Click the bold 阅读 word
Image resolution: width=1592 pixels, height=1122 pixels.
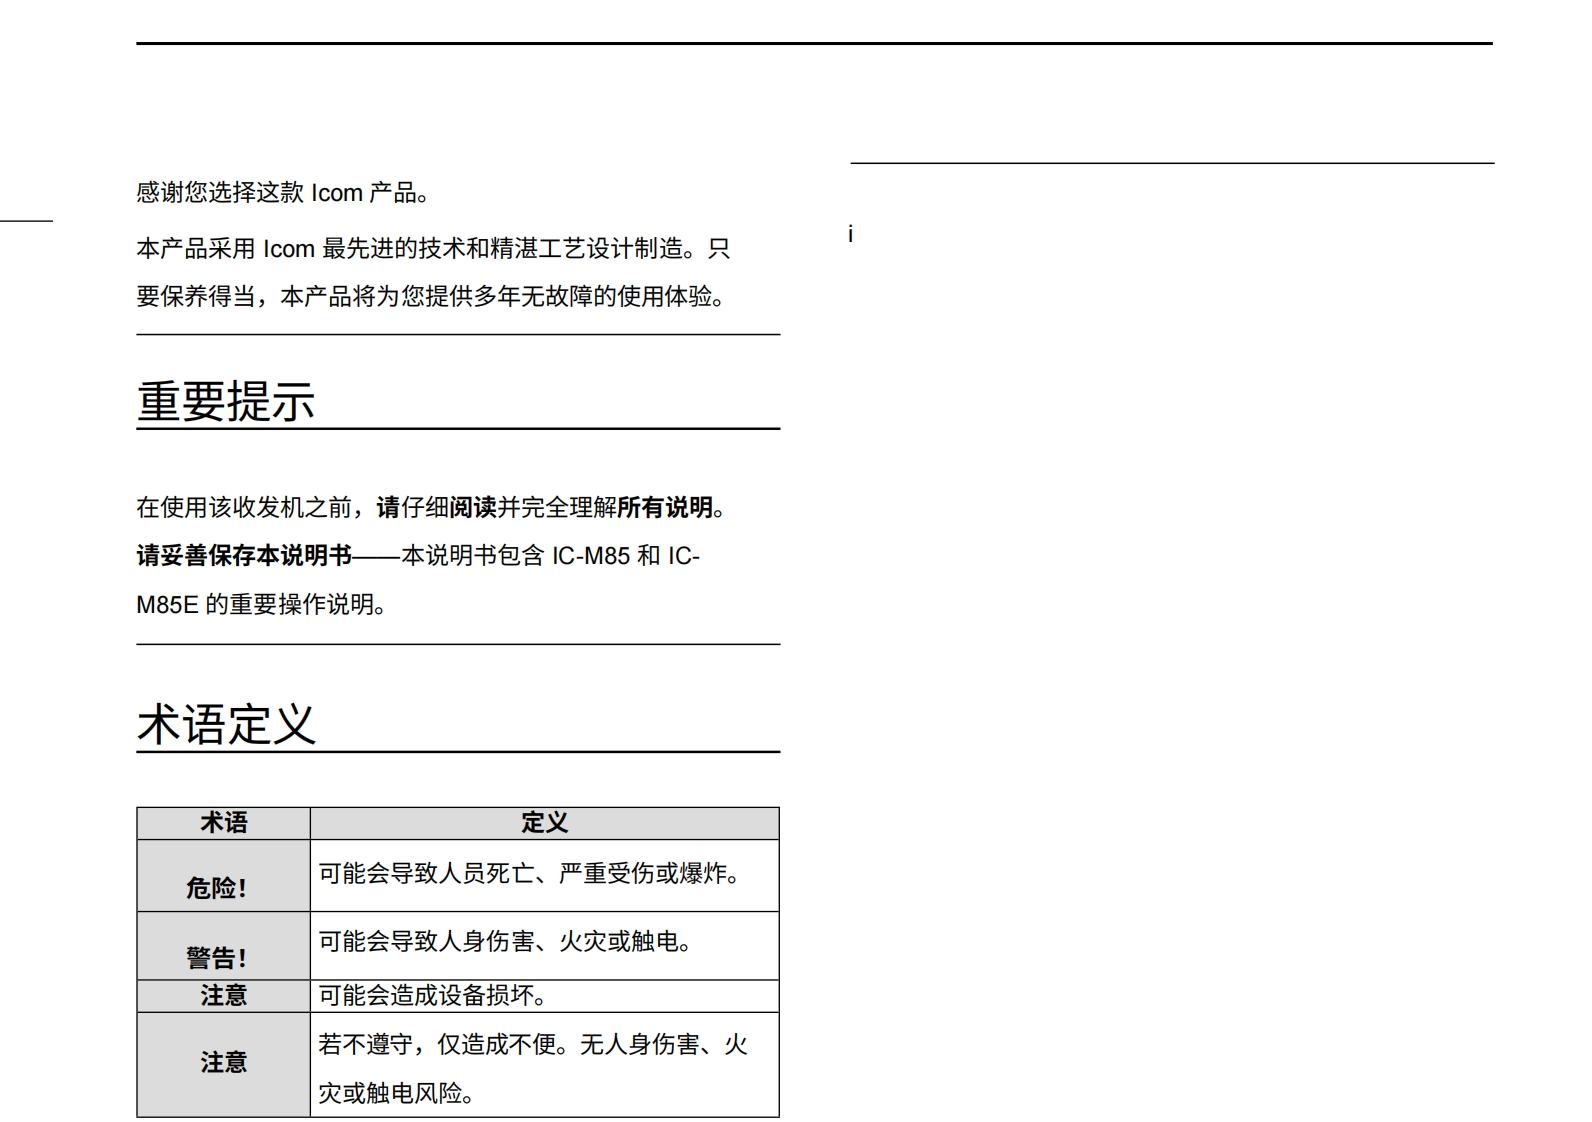click(473, 508)
